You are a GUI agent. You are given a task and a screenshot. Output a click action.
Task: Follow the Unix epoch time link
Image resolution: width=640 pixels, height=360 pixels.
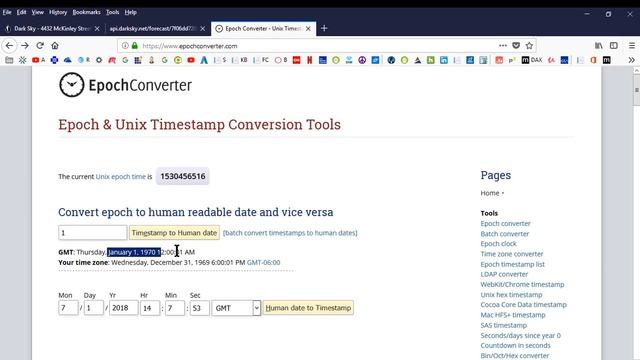tap(120, 177)
